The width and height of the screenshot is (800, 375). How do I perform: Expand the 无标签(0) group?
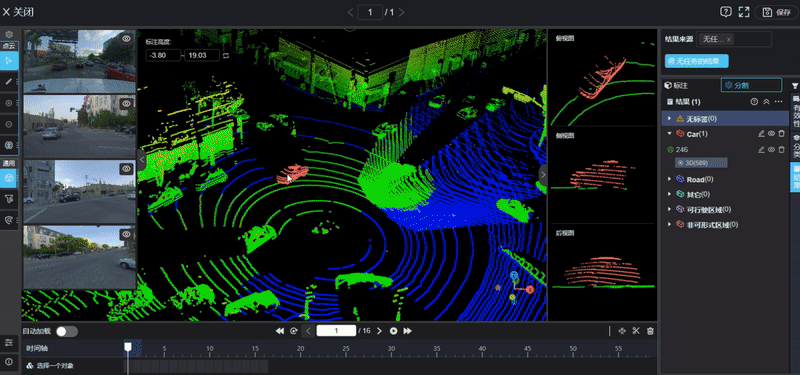670,118
